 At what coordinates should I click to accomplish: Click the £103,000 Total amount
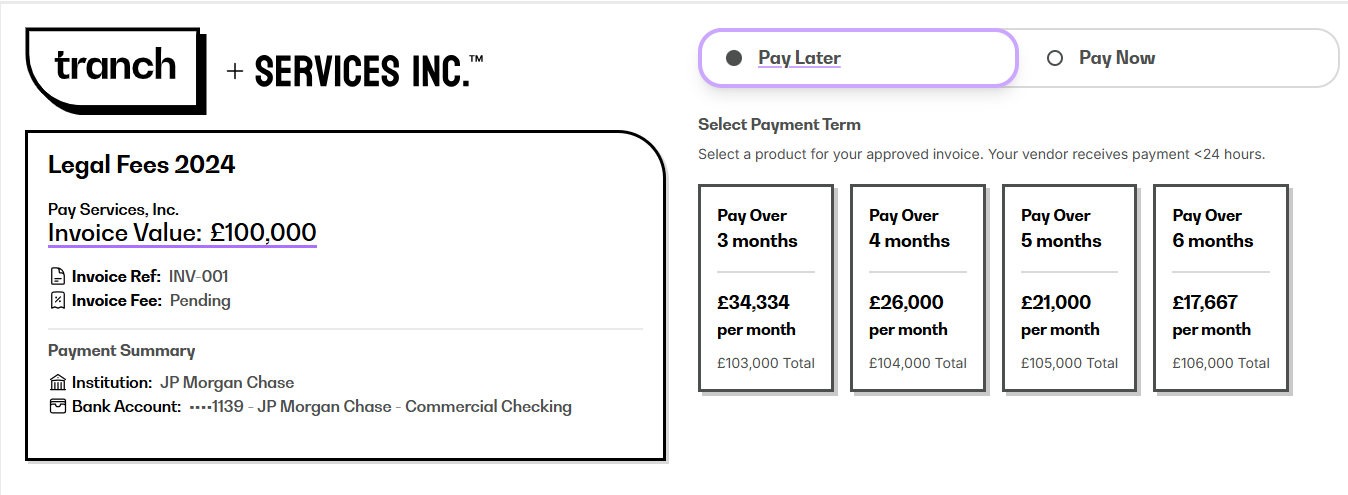pyautogui.click(x=766, y=363)
